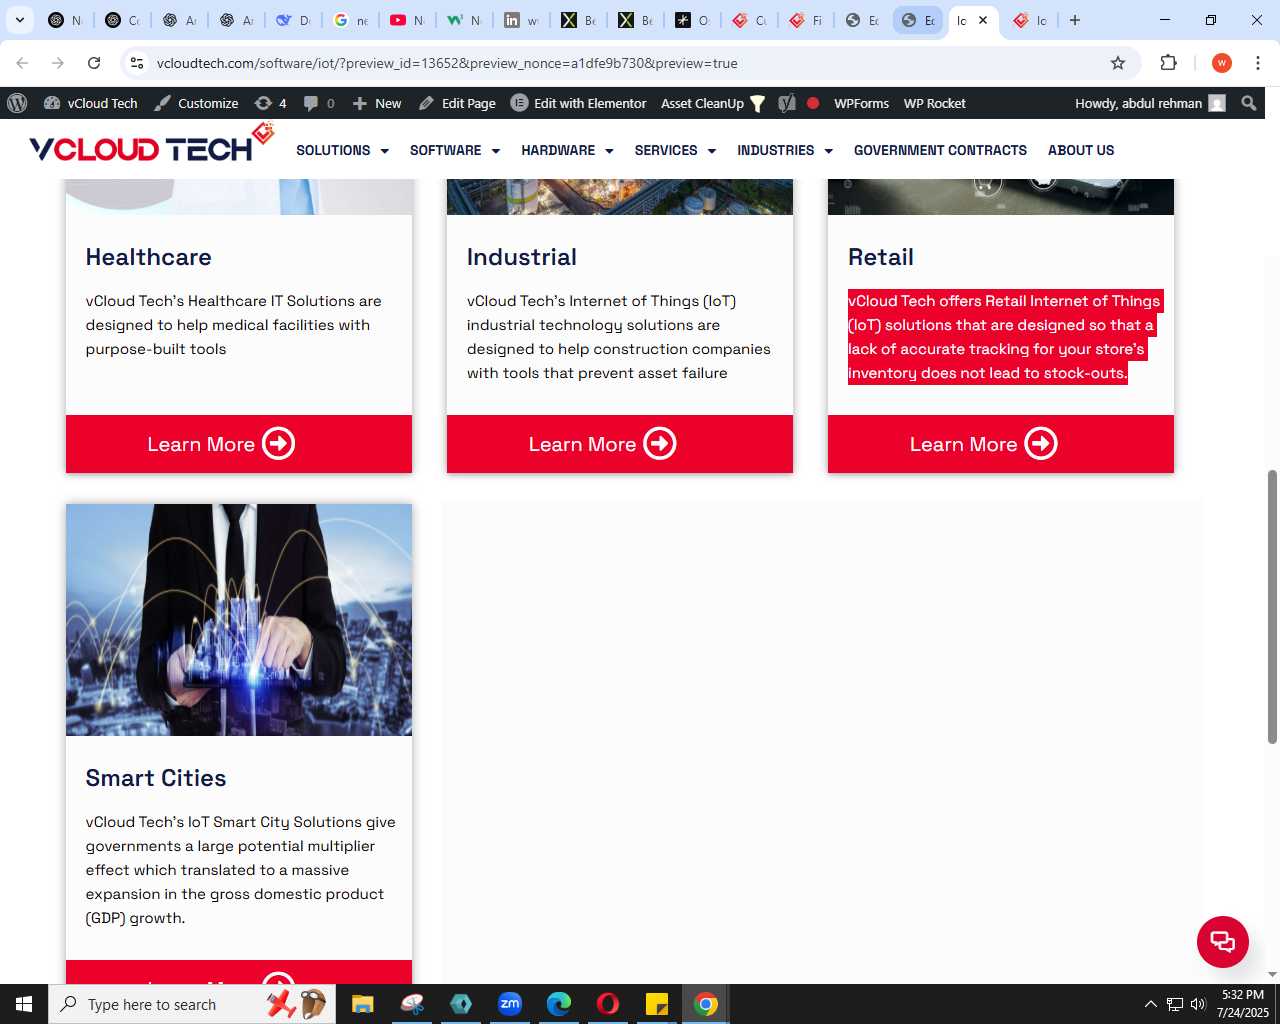This screenshot has width=1280, height=1024.
Task: Open the WordPress logo menu in admin bar
Action: pyautogui.click(x=17, y=103)
